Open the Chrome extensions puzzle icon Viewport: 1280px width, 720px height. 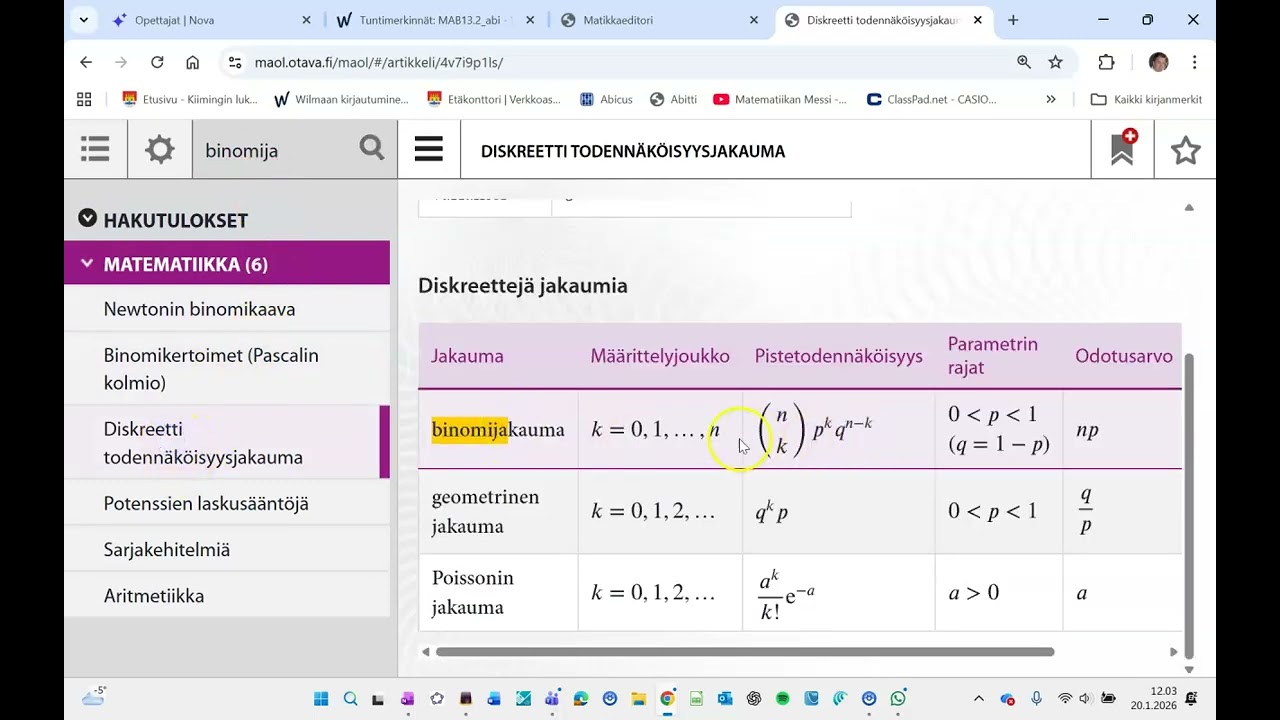(x=1106, y=62)
